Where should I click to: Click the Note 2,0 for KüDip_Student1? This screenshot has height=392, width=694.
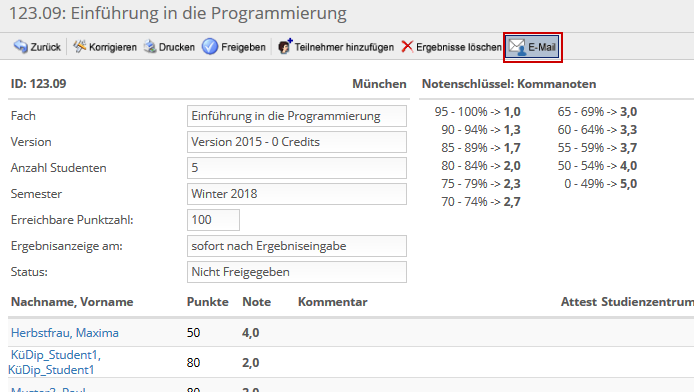251,363
